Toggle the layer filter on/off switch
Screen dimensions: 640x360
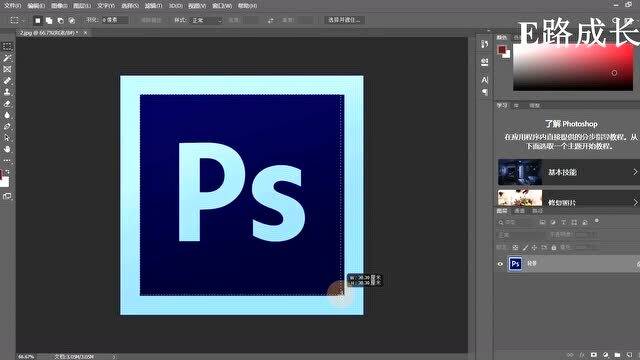coord(597,221)
